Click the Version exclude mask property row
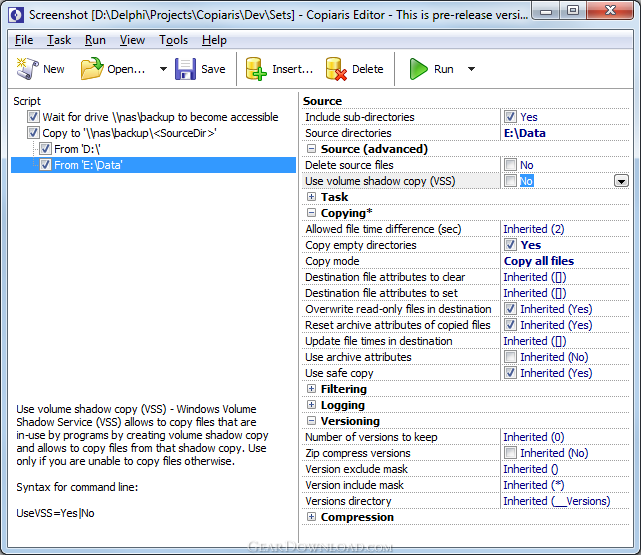 pyautogui.click(x=466, y=469)
